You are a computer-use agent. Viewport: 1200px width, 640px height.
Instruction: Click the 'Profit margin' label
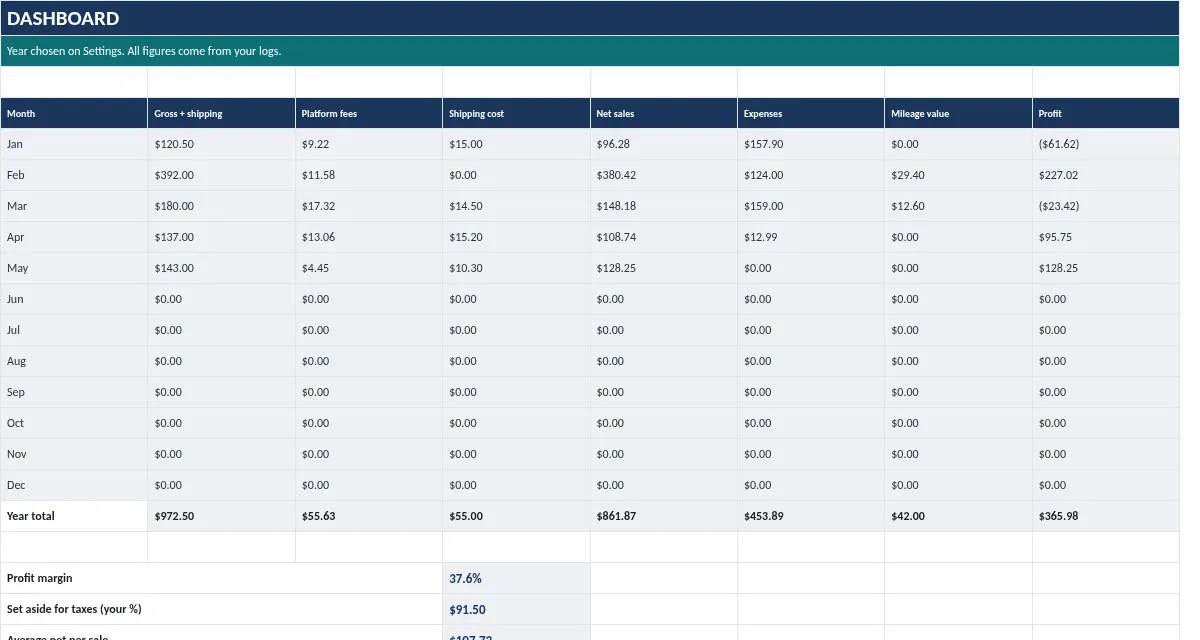coord(221,578)
